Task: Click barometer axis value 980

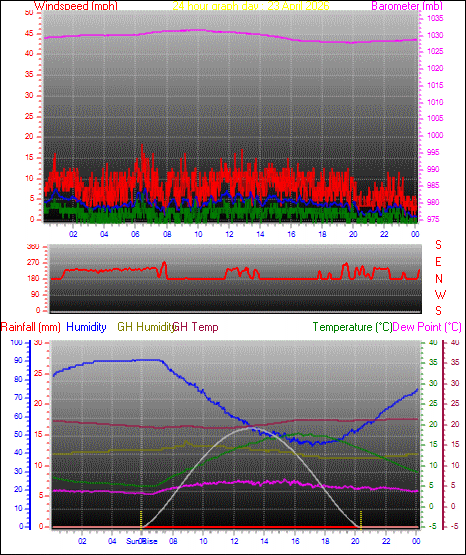Action: pyautogui.click(x=433, y=202)
